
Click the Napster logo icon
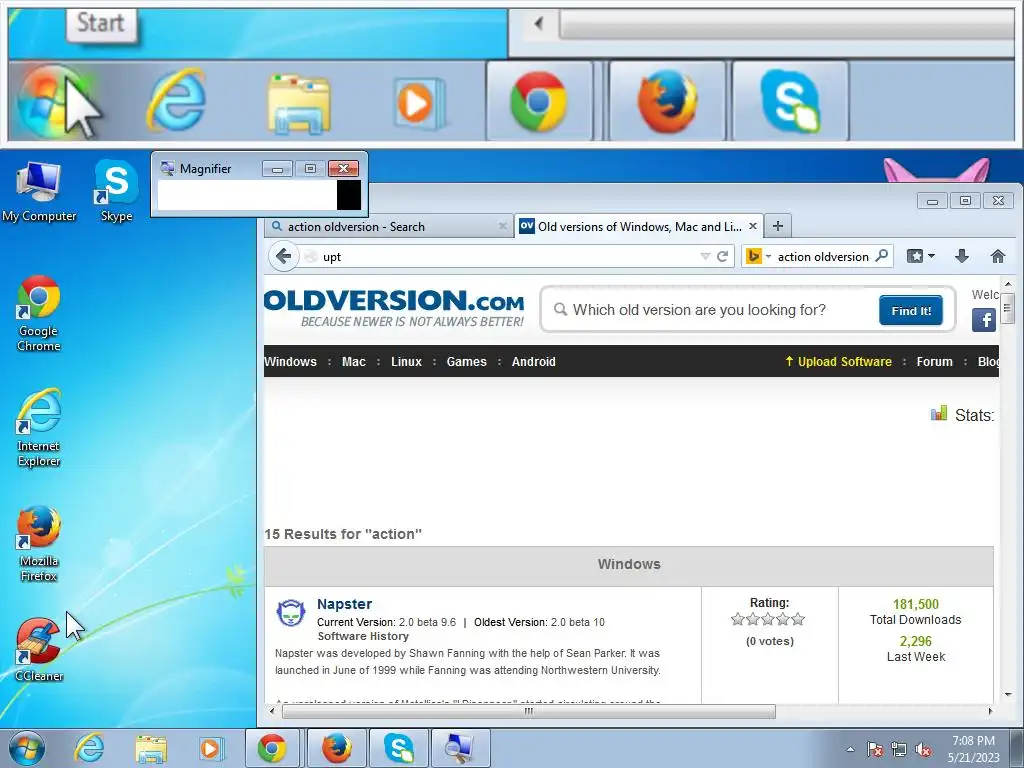coord(291,613)
